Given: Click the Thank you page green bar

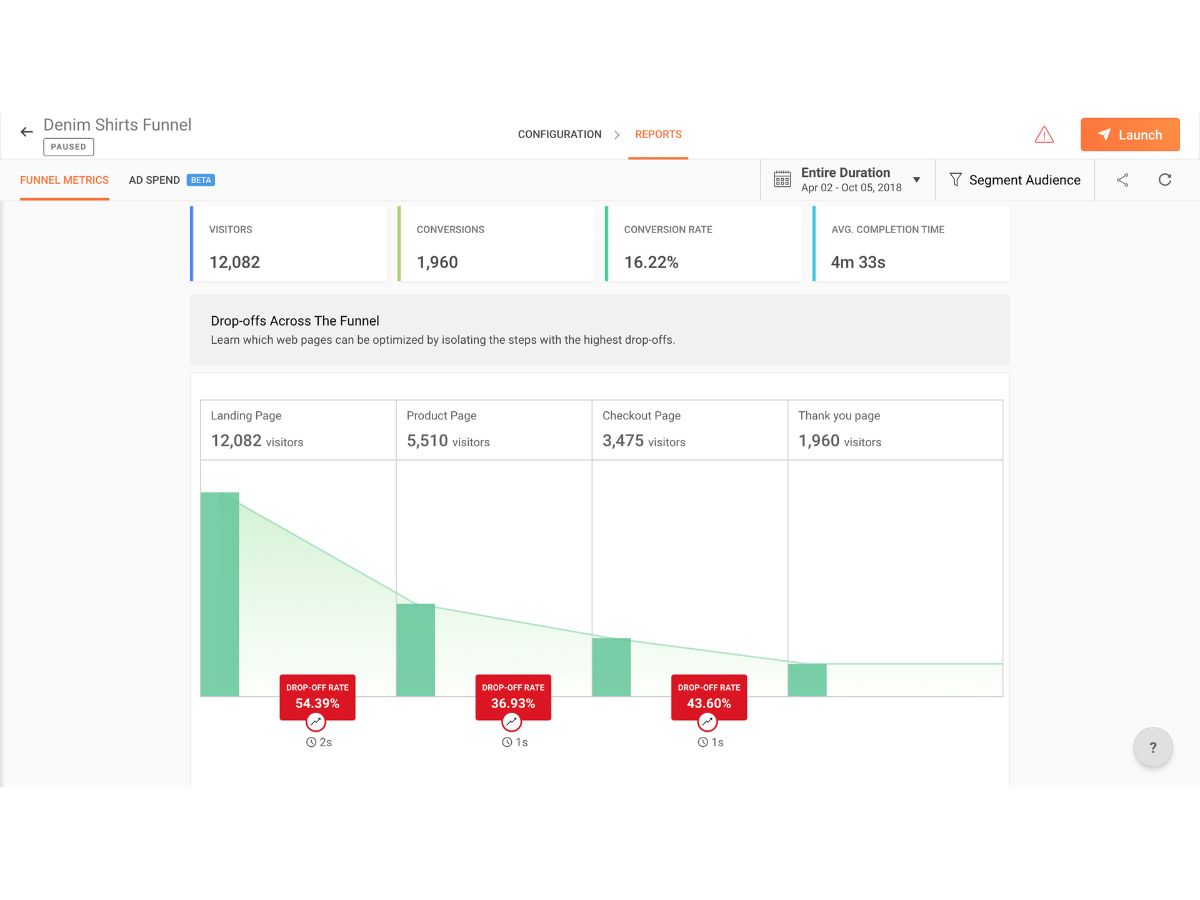Looking at the screenshot, I should [808, 680].
